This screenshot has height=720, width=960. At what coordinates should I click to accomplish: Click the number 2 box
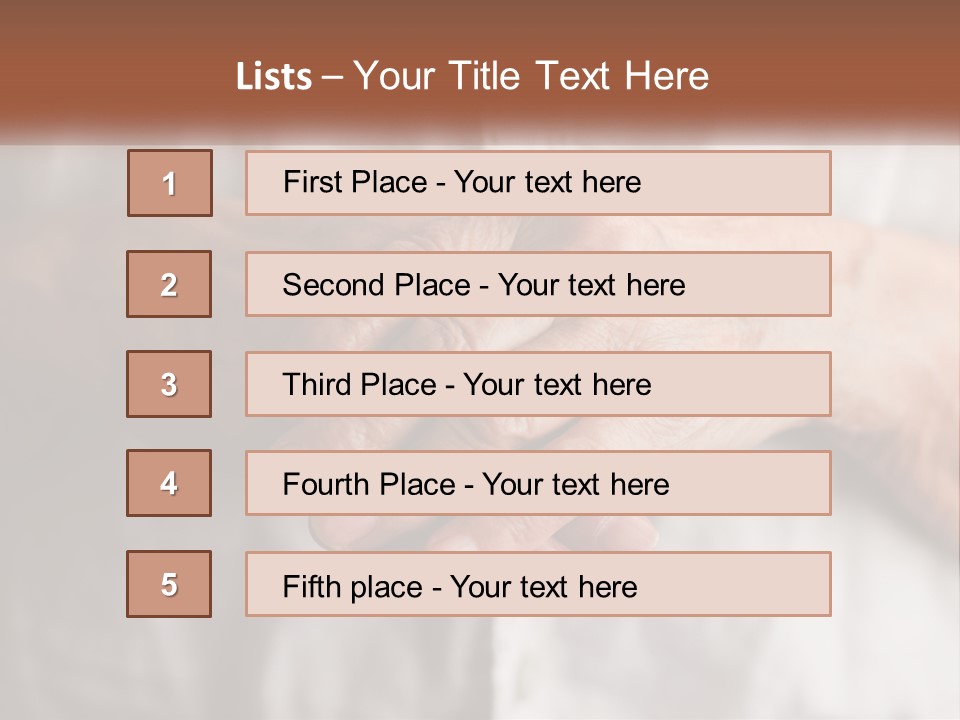coord(169,284)
